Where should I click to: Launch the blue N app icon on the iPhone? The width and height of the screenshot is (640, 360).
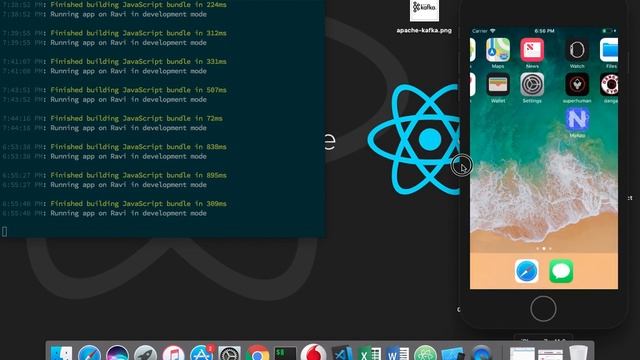tap(577, 119)
